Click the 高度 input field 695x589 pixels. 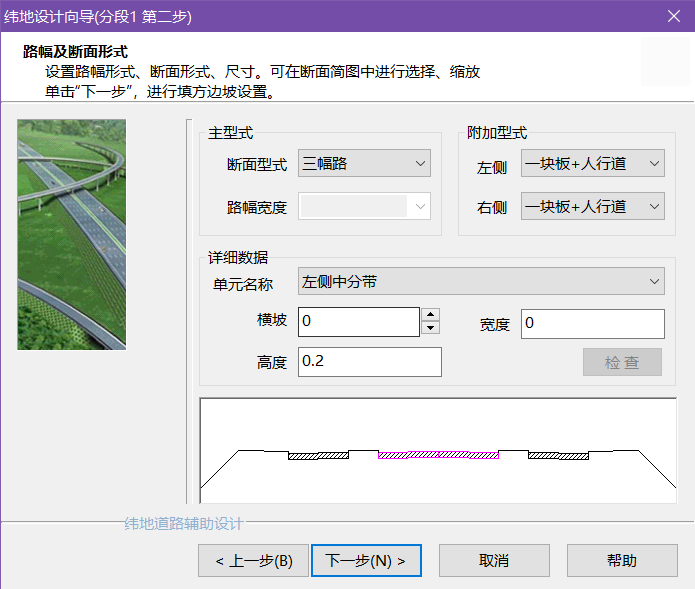369,361
